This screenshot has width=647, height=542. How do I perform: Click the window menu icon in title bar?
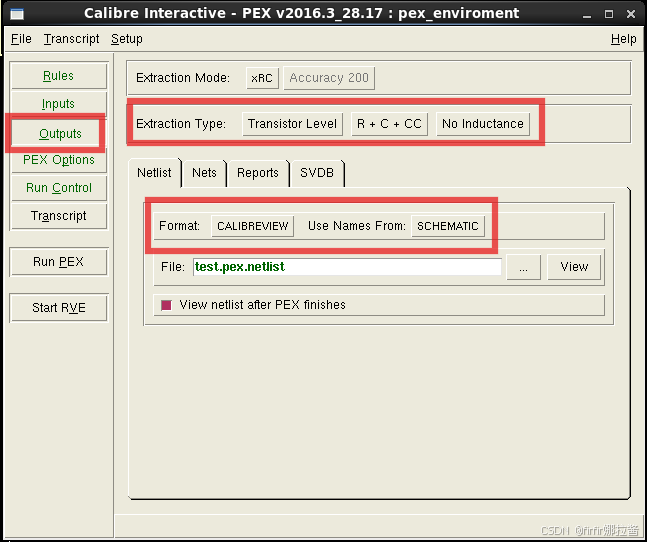pos(17,14)
